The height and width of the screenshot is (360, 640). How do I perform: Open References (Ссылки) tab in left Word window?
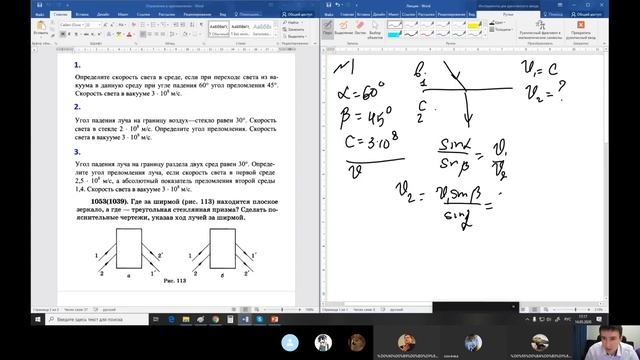[x=143, y=14]
